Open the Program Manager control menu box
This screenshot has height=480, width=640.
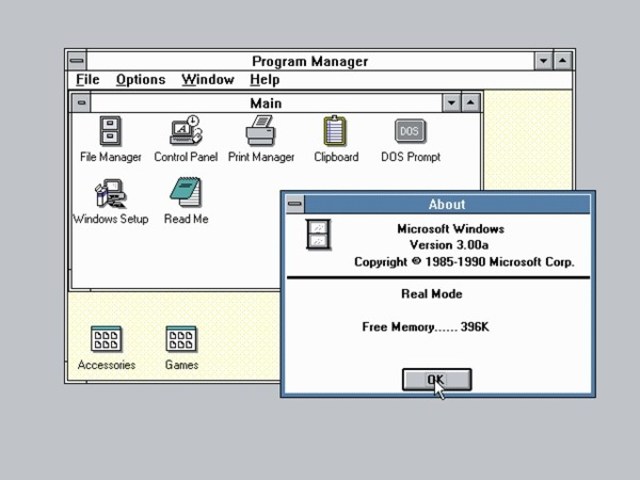pyautogui.click(x=76, y=61)
